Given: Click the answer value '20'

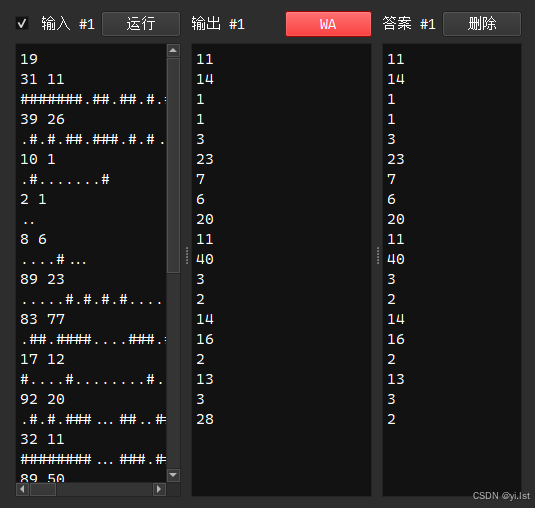Looking at the screenshot, I should (x=396, y=219).
